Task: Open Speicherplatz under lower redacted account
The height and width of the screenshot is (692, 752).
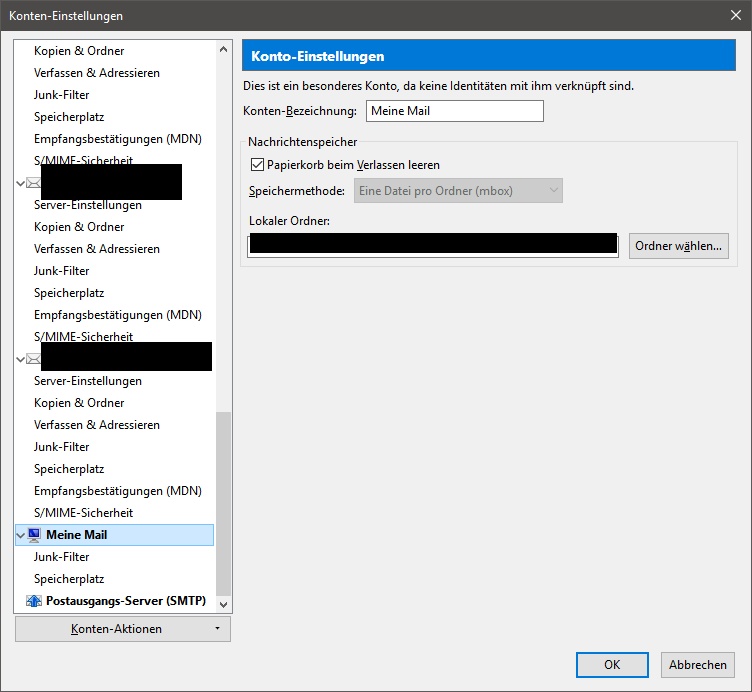Action: [69, 469]
